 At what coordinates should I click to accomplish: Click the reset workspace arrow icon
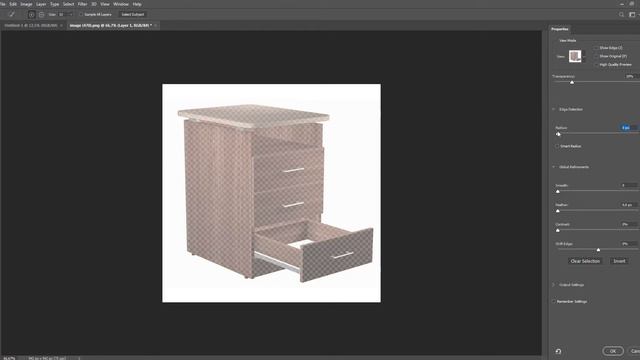pyautogui.click(x=558, y=351)
